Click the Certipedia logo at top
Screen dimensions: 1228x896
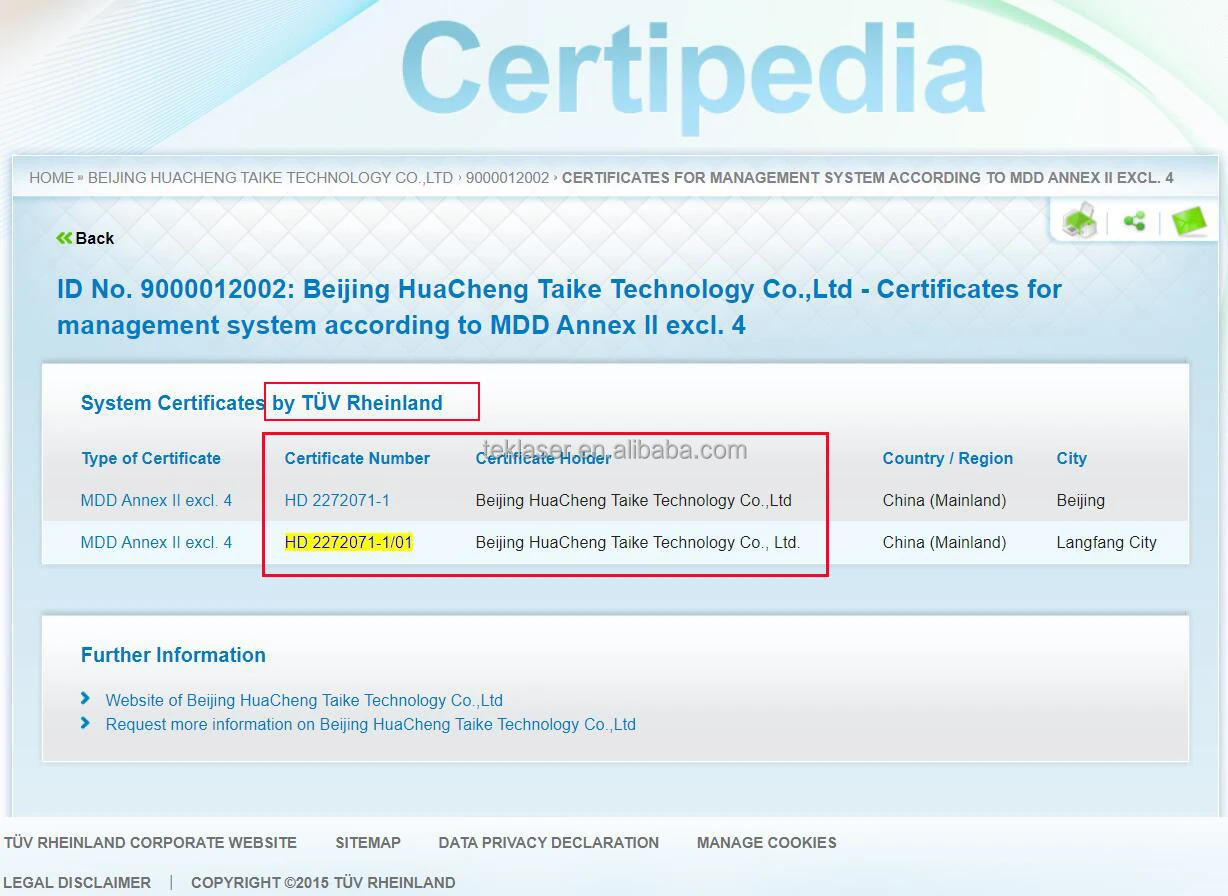(693, 72)
